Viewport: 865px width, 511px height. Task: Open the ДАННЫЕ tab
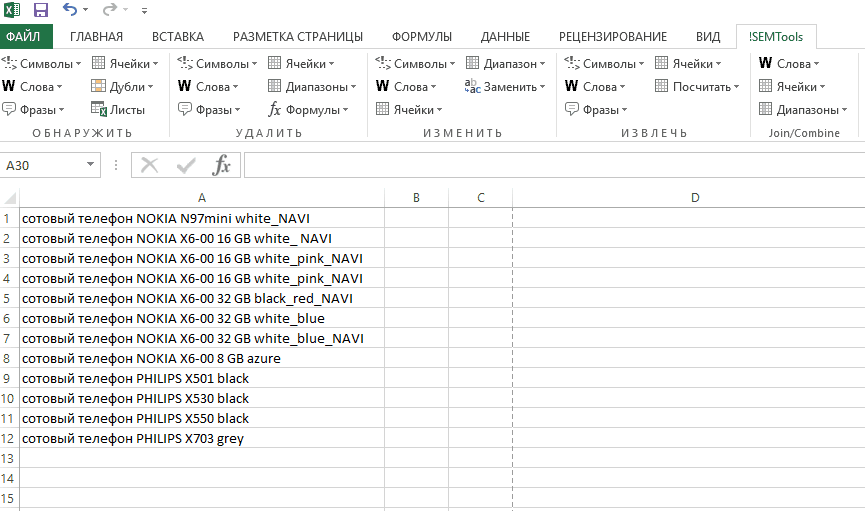(505, 37)
